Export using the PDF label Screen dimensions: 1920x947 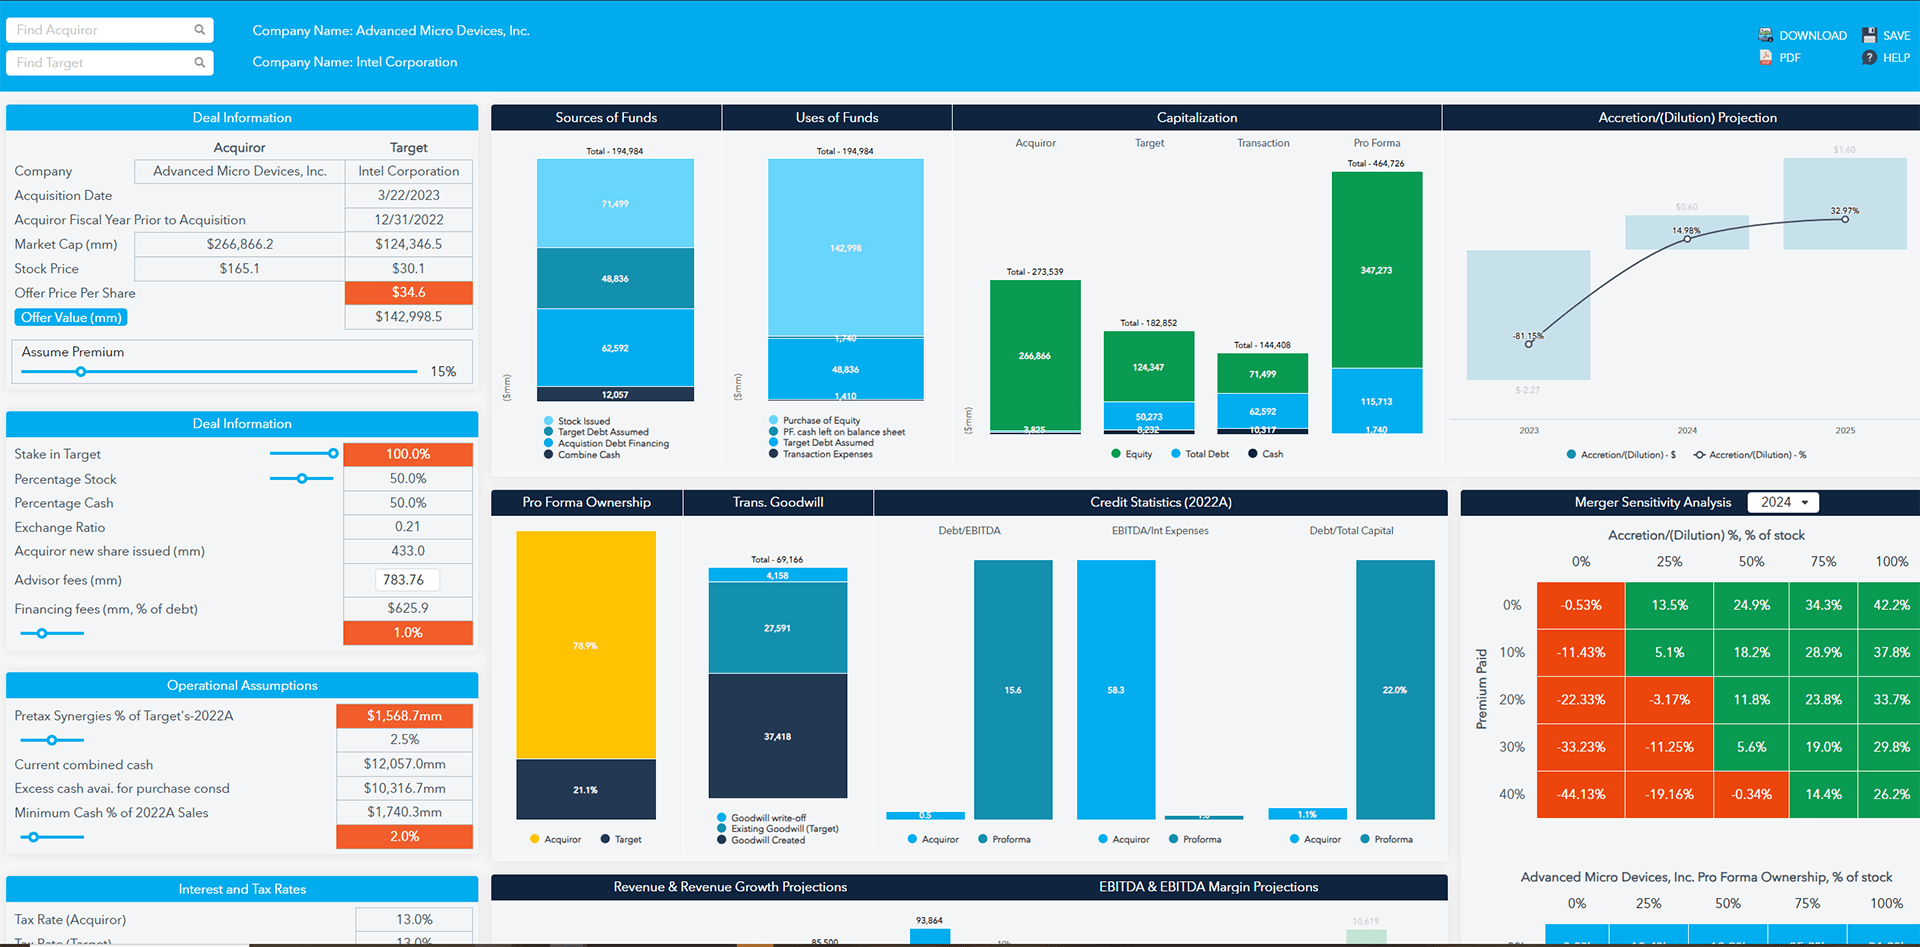pyautogui.click(x=1790, y=58)
